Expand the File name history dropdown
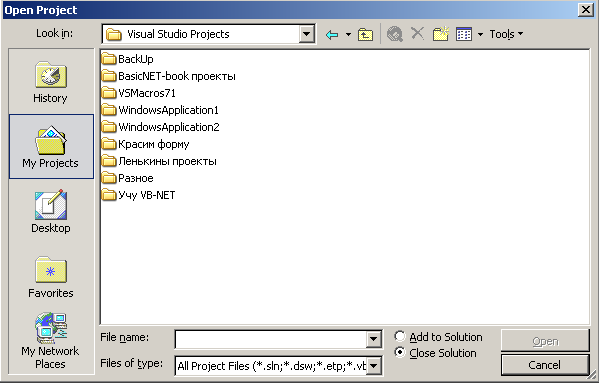599x383 pixels. (373, 339)
